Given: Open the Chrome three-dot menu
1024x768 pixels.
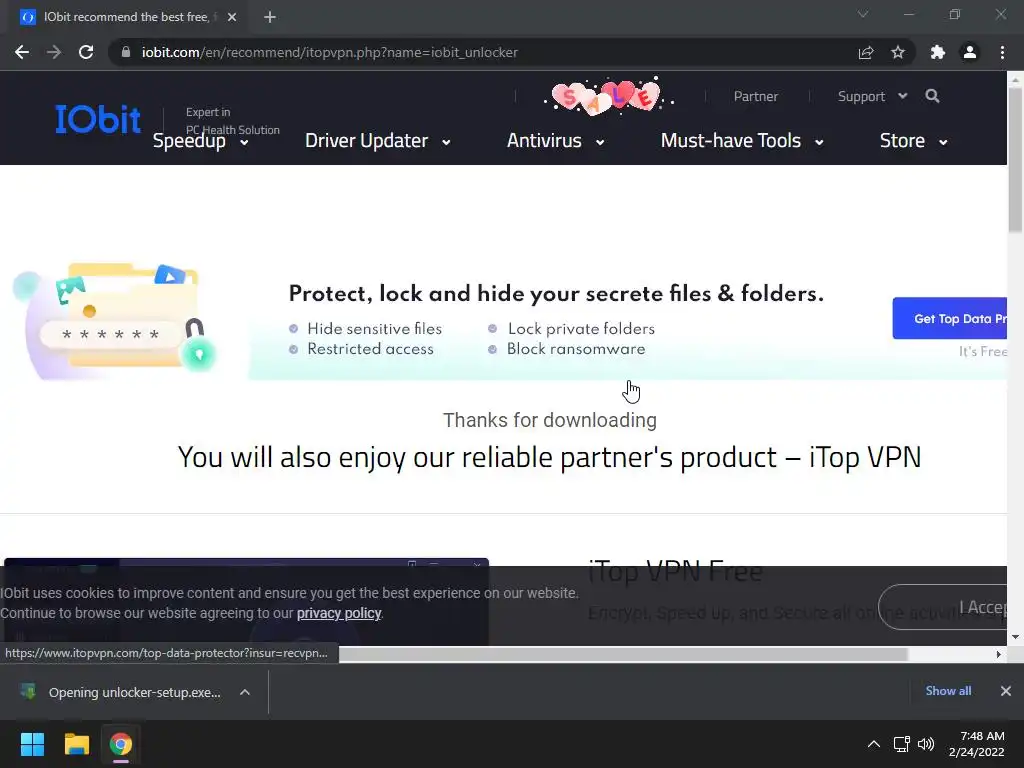Looking at the screenshot, I should tap(1002, 52).
